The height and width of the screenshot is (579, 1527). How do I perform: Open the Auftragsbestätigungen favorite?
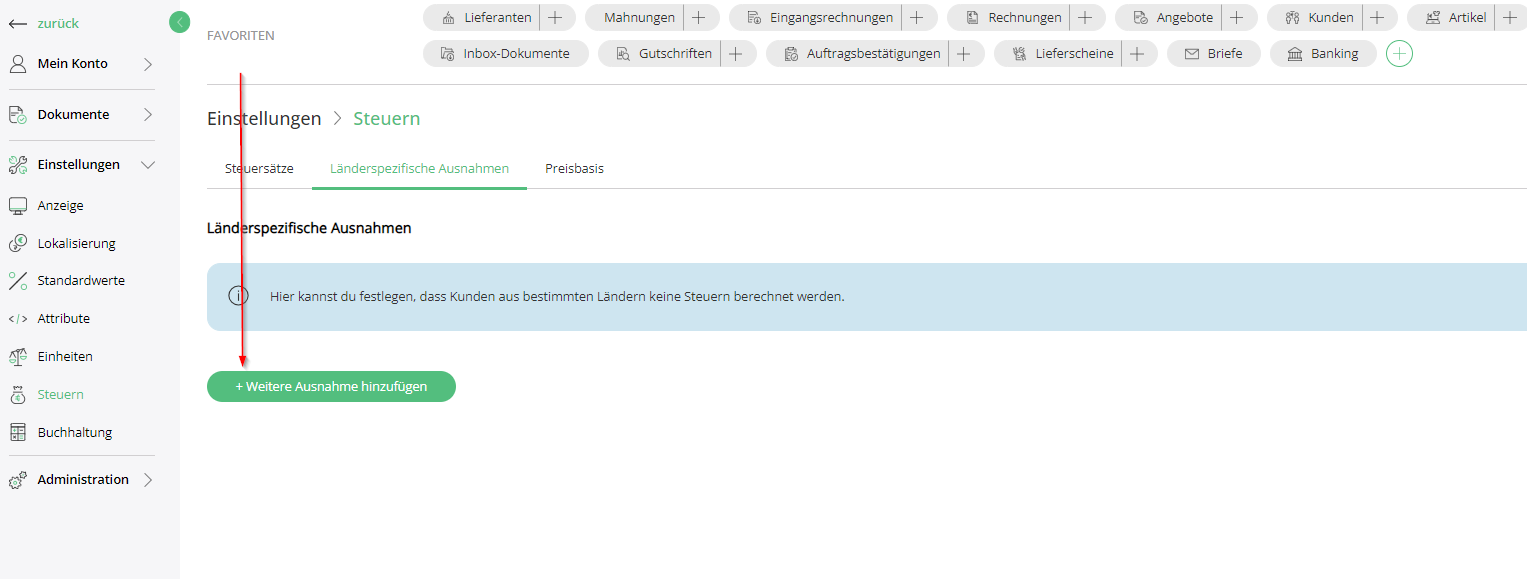[x=862, y=54]
